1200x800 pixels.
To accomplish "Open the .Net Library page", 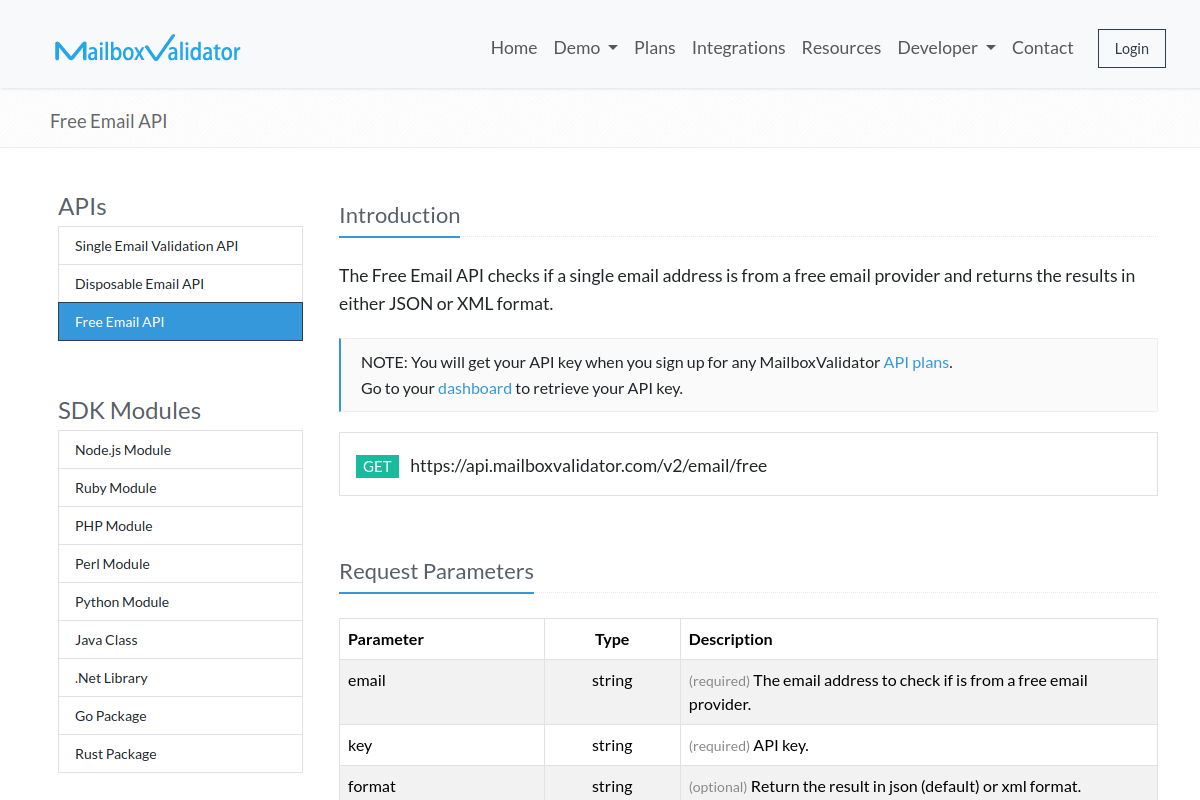I will pyautogui.click(x=180, y=678).
